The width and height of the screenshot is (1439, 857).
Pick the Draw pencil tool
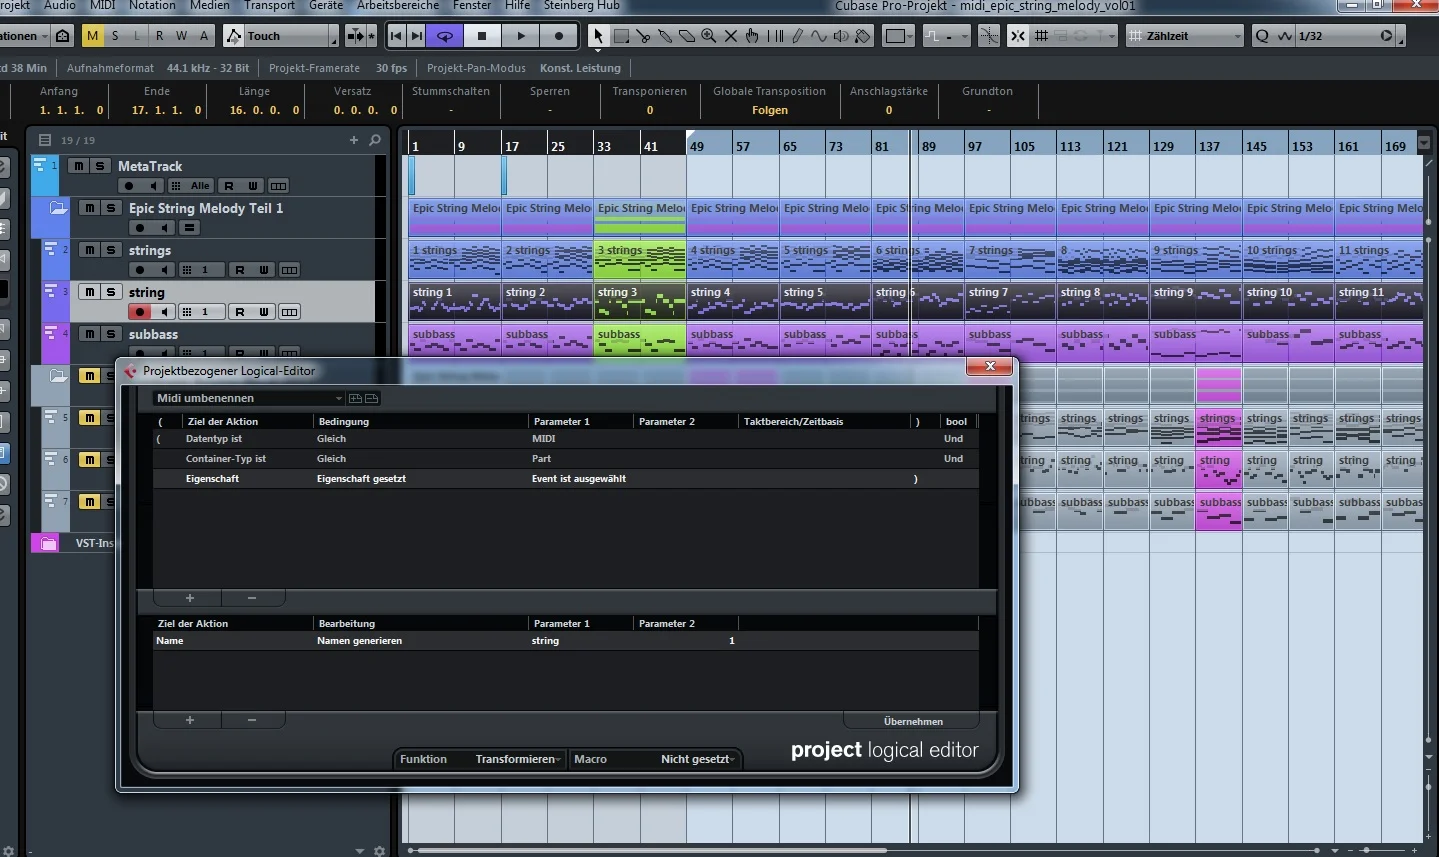pos(797,36)
